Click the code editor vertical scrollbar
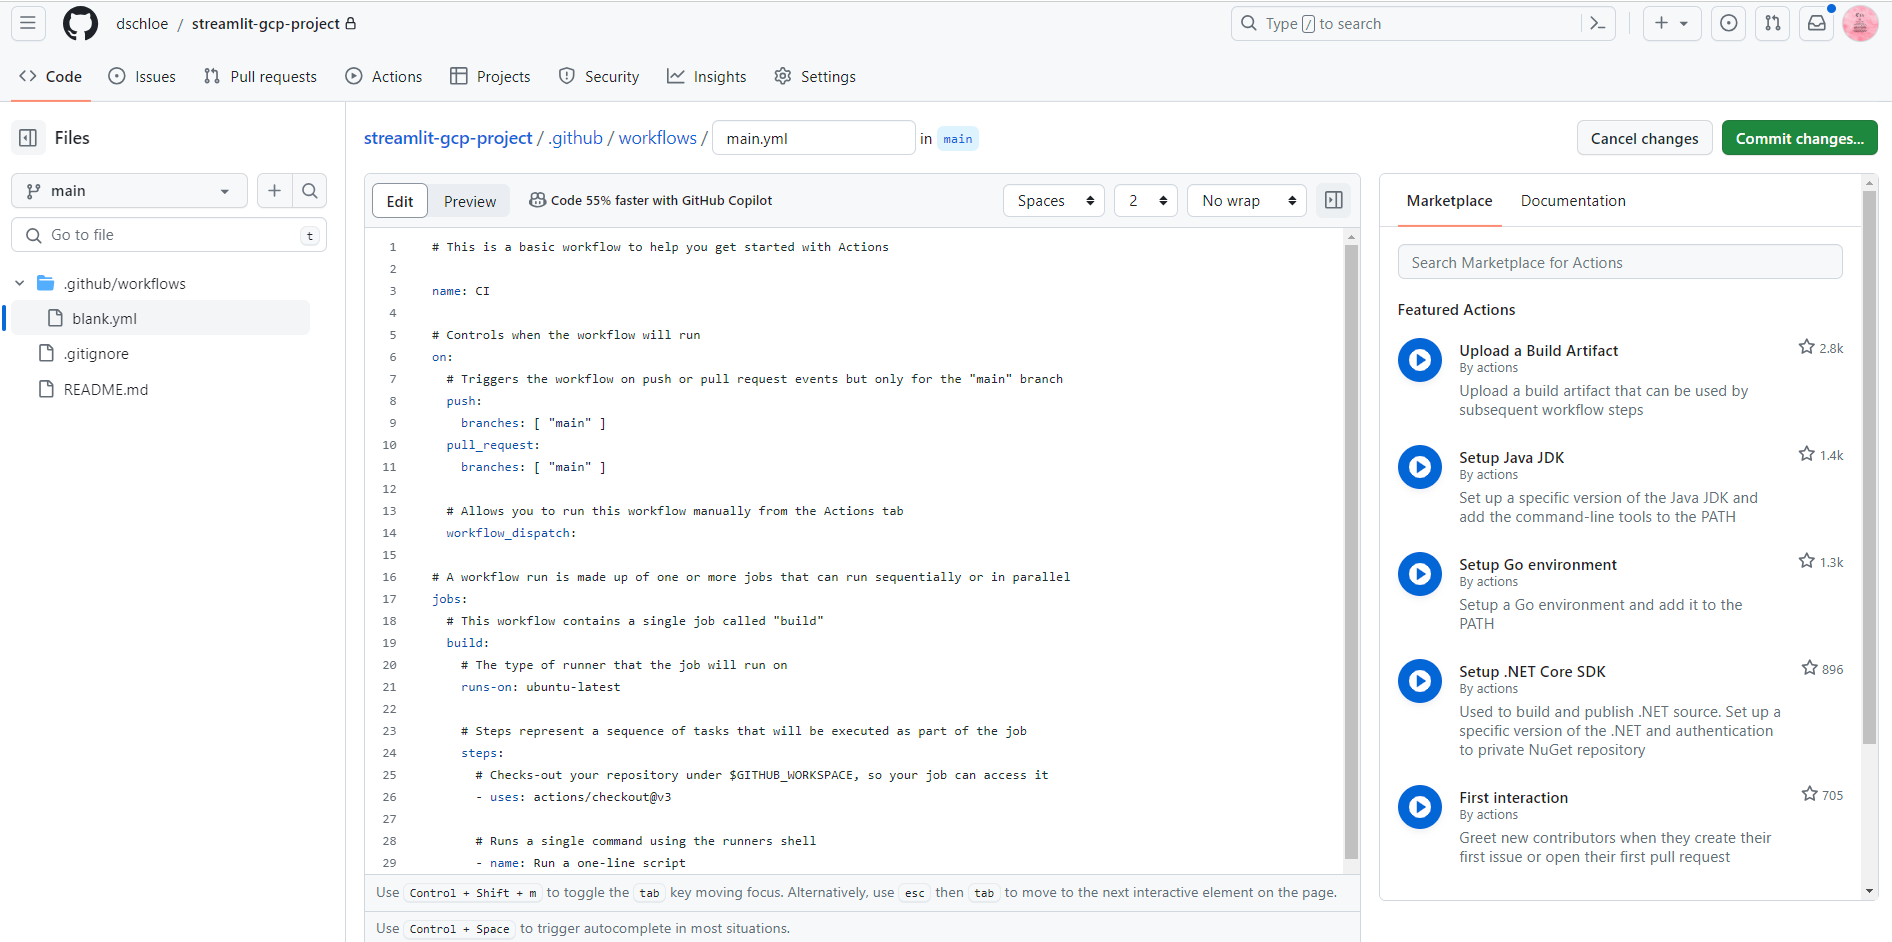Viewport: 1892px width, 942px height. point(1351,552)
